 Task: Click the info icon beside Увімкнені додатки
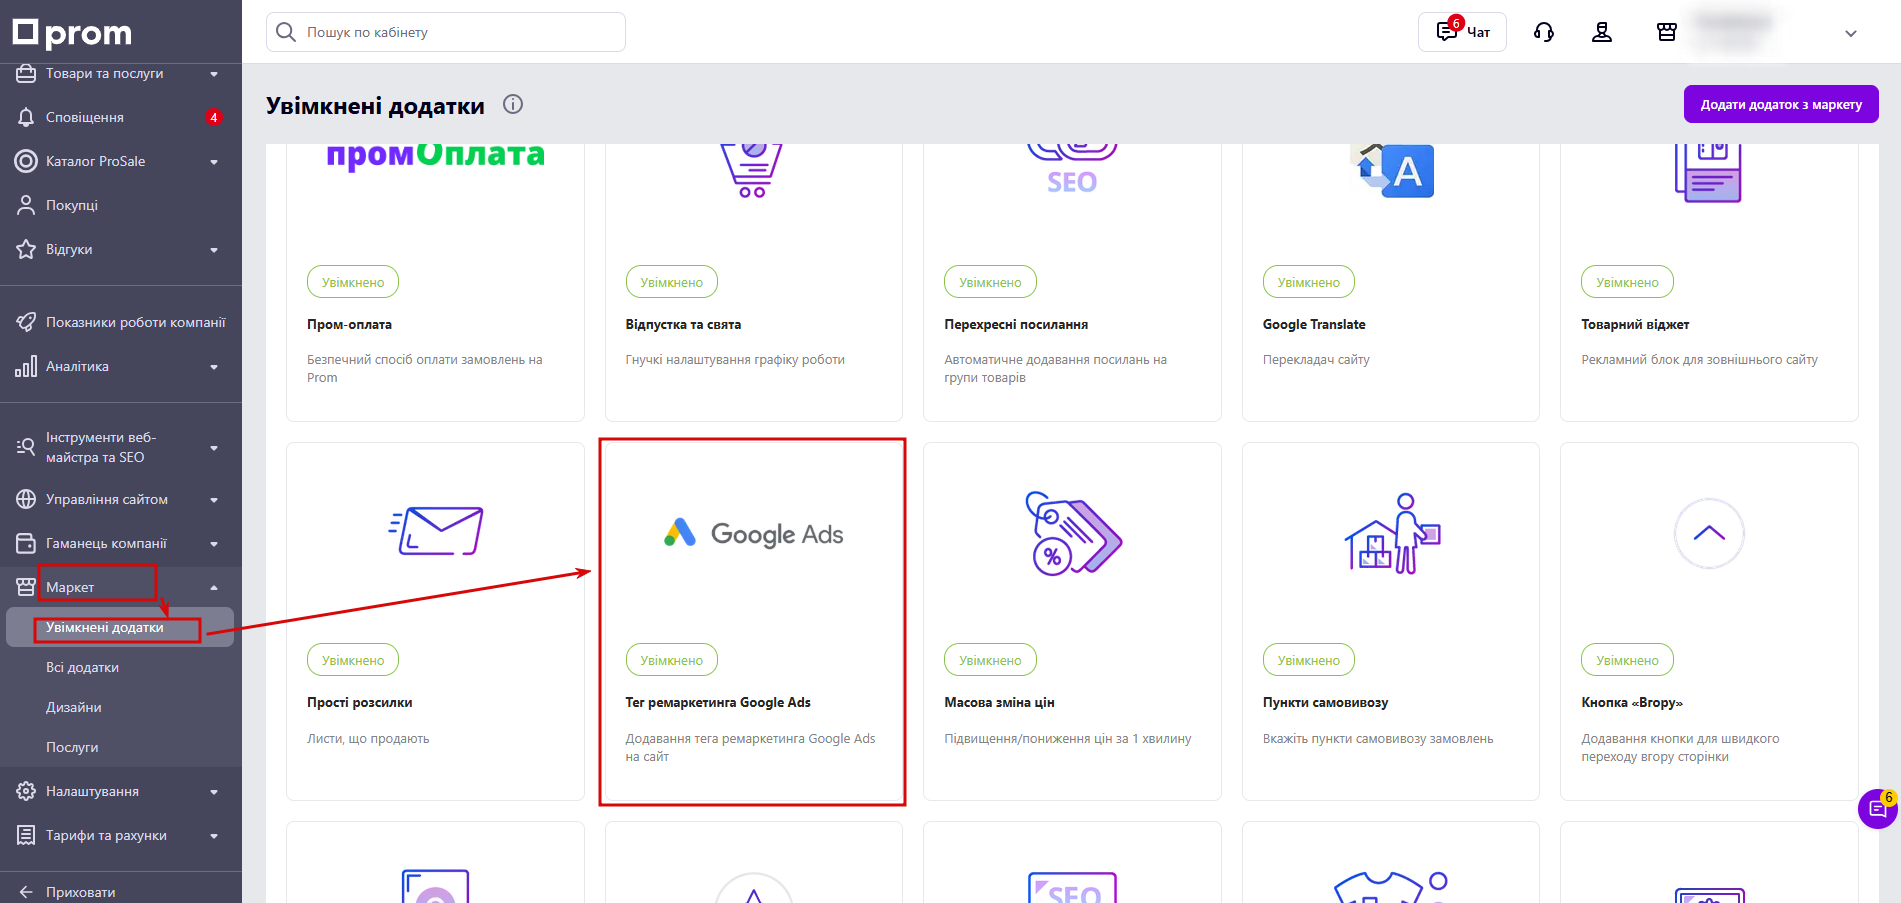pos(513,104)
